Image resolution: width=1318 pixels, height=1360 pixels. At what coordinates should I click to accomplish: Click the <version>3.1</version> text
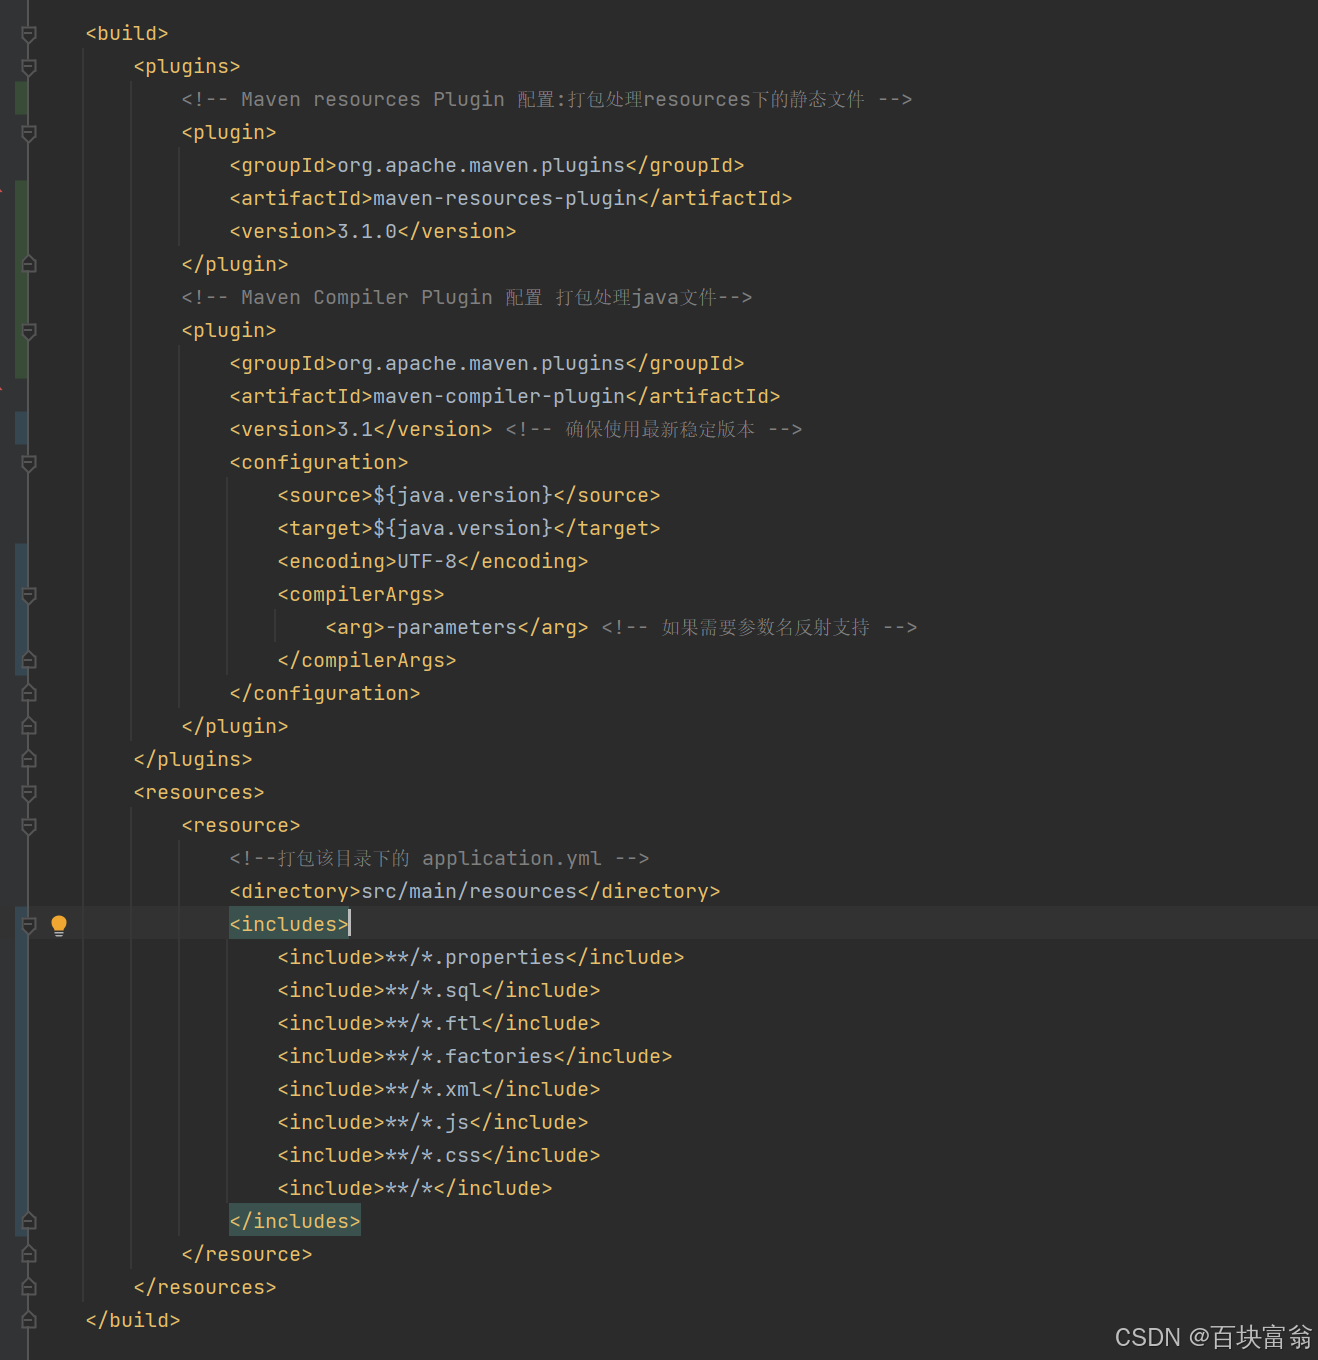coord(361,430)
